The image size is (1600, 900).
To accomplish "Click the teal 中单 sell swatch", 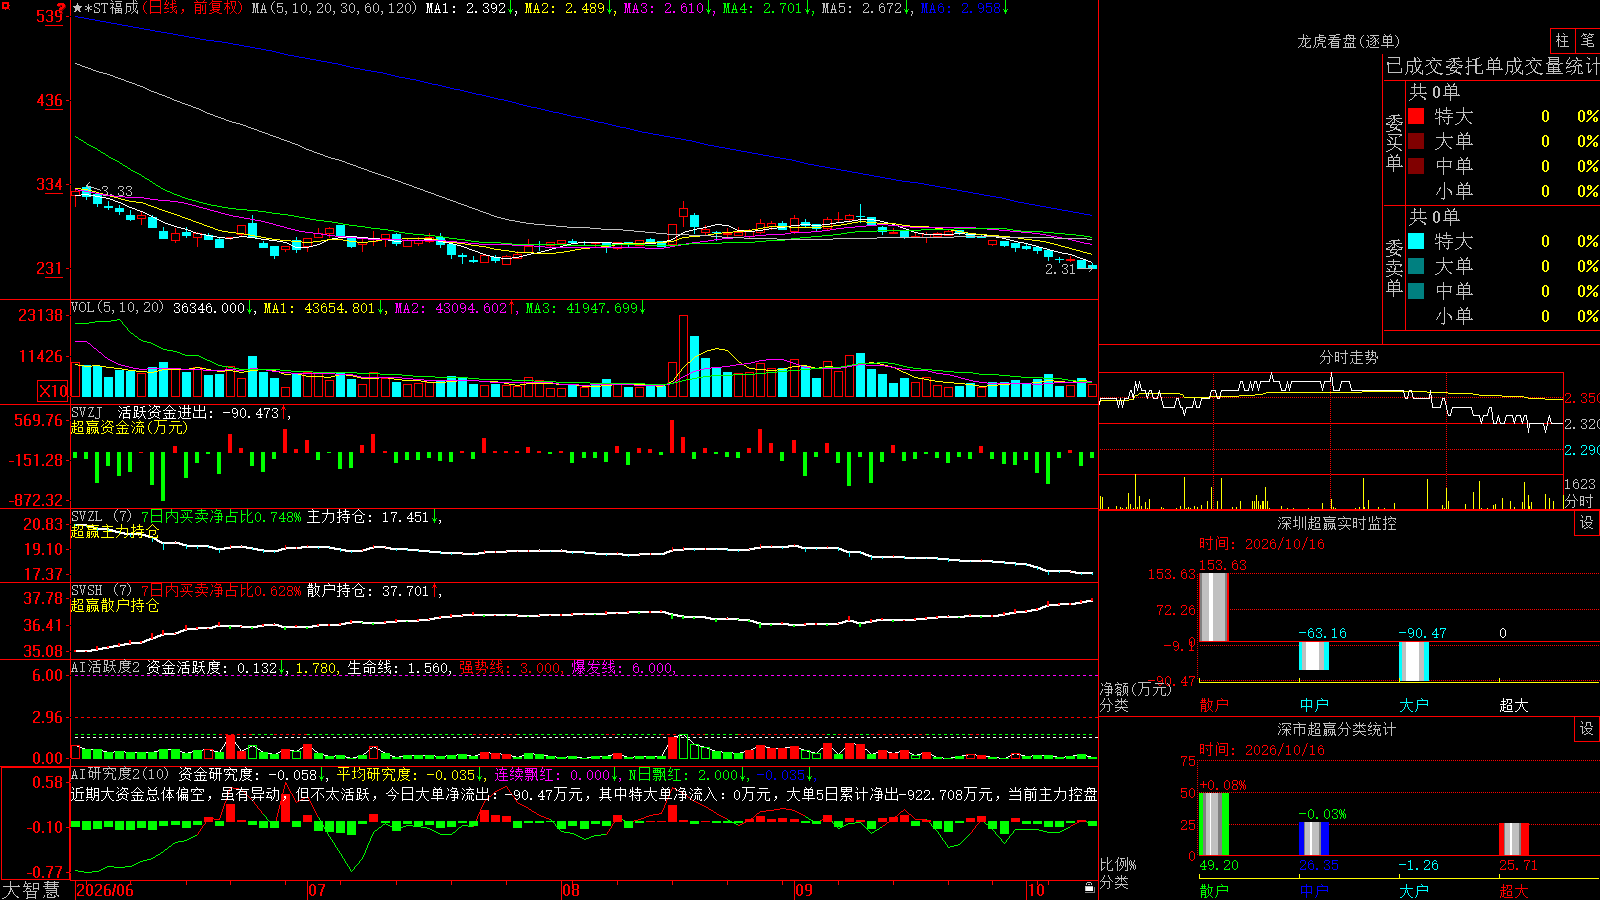I will click(1416, 291).
